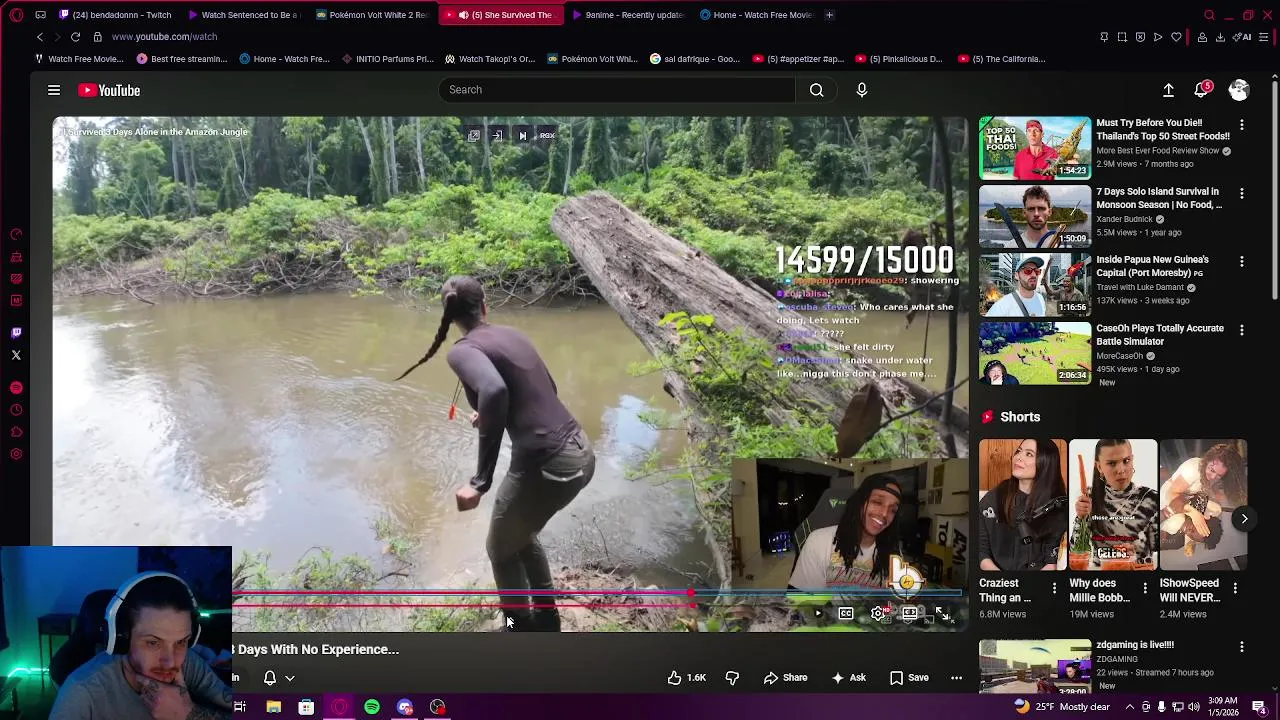Save the video to a playlist
The width and height of the screenshot is (1280, 720).
click(x=909, y=678)
